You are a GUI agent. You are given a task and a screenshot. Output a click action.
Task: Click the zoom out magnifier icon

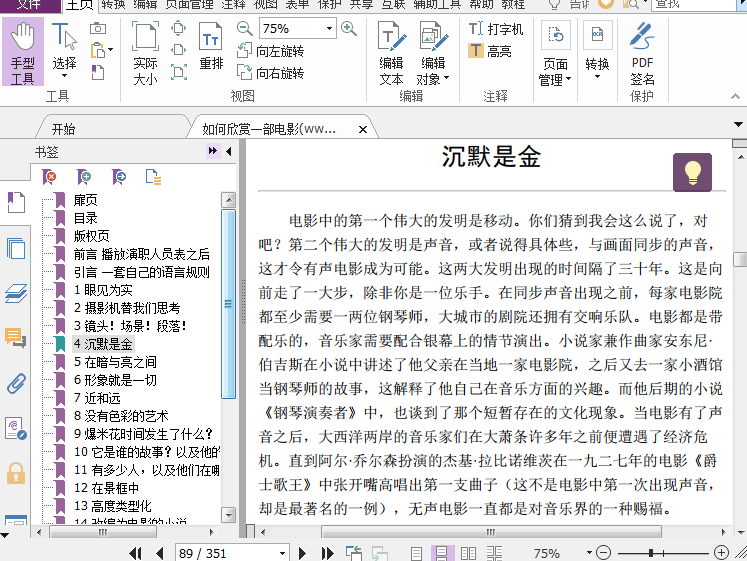click(244, 29)
